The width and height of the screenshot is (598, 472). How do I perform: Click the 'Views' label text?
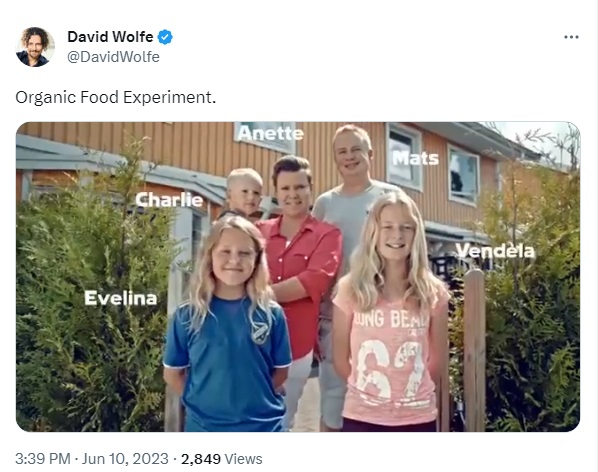(x=243, y=459)
